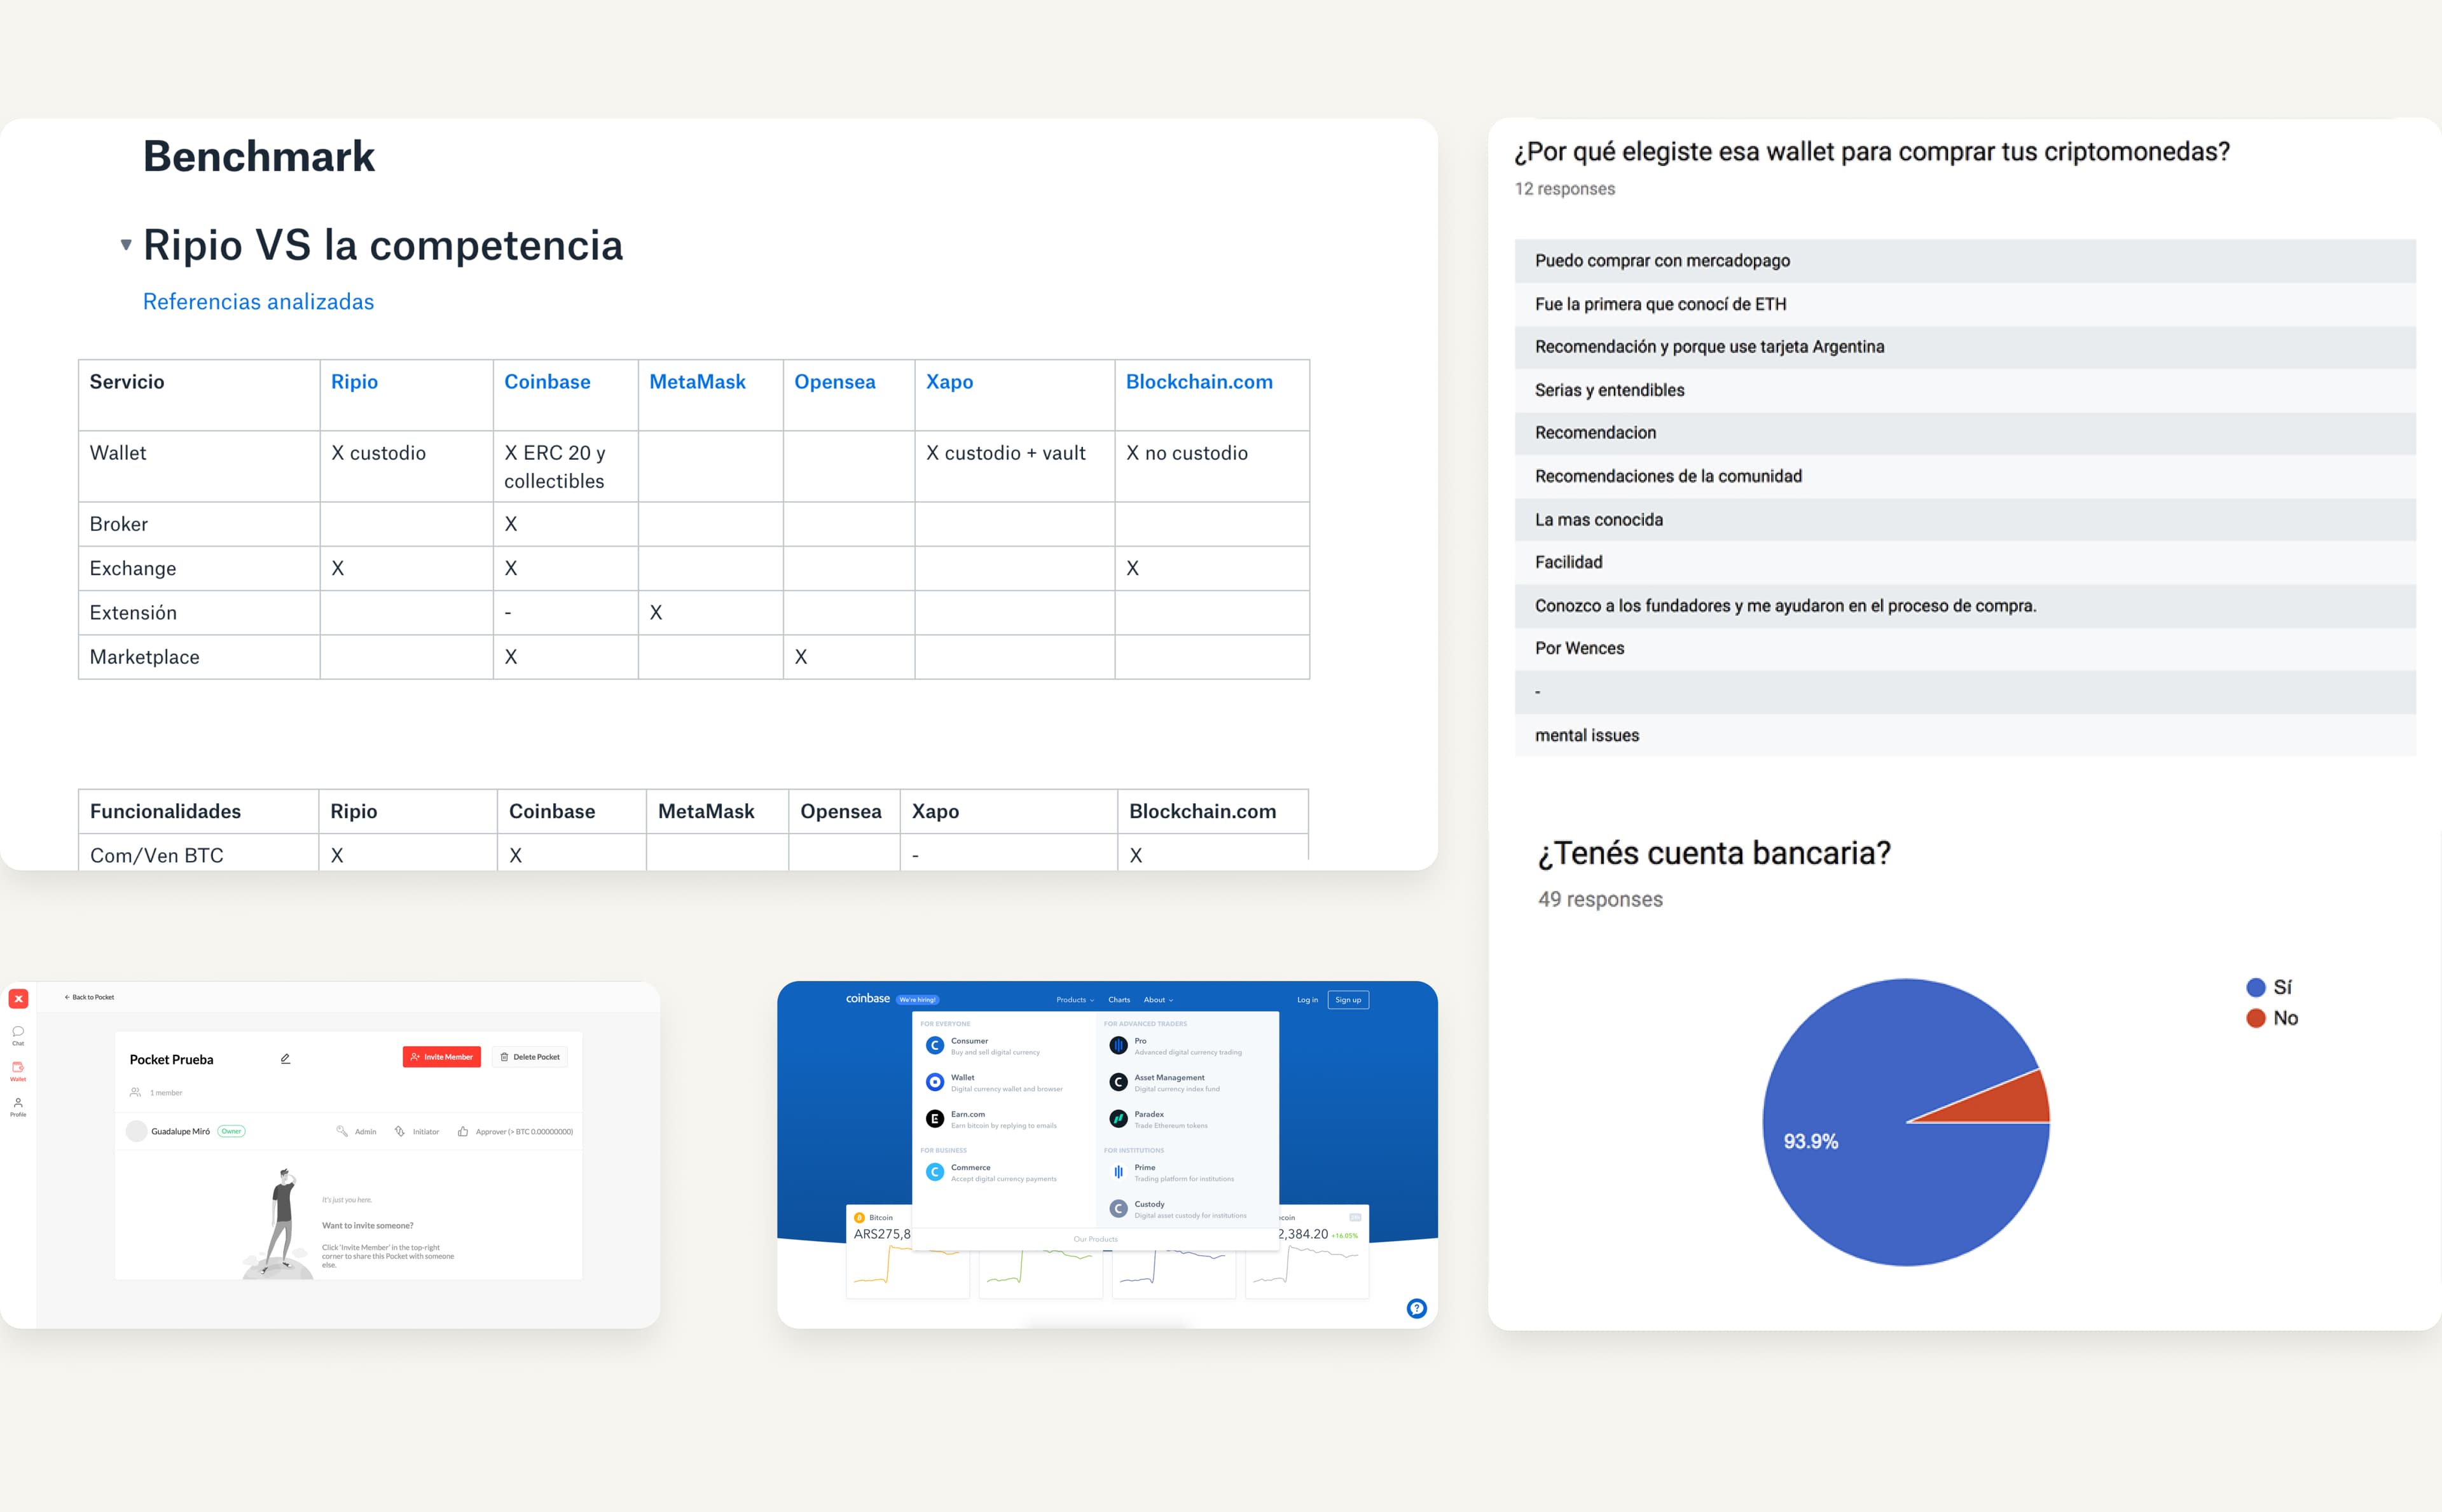The image size is (2442, 1512).
Task: Click the Approver thumbs-up icon
Action: click(x=463, y=1131)
